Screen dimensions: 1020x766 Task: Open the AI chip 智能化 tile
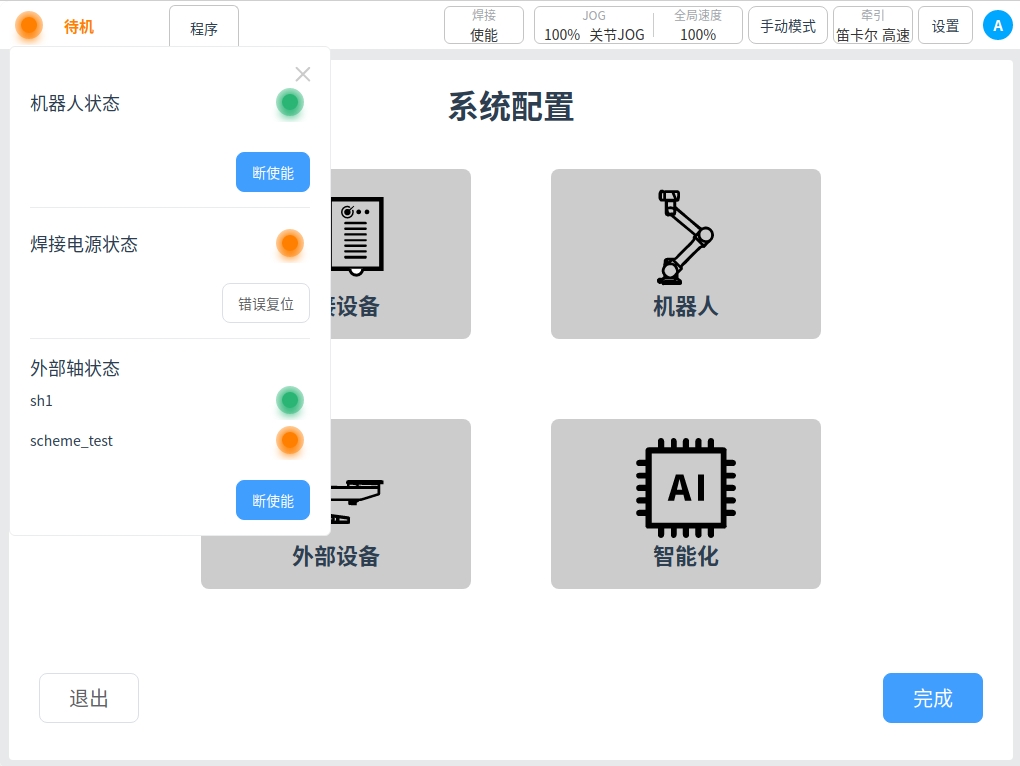685,503
